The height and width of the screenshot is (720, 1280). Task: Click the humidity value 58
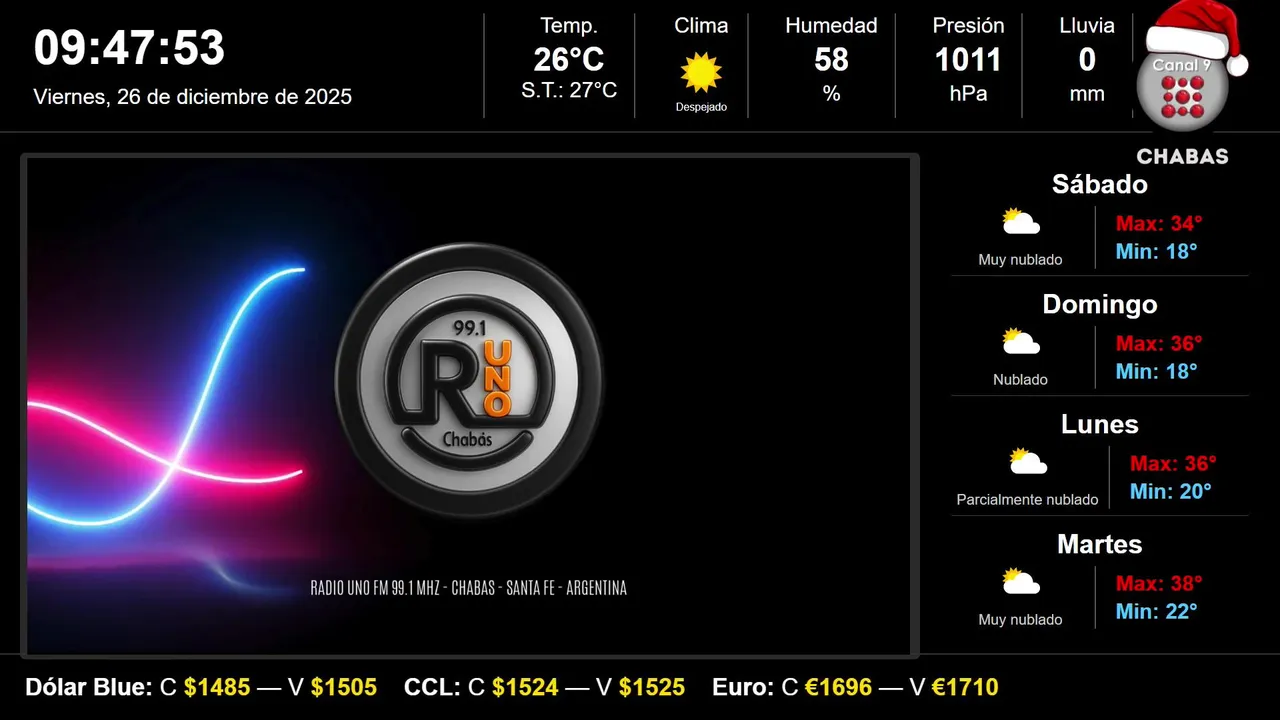[831, 60]
